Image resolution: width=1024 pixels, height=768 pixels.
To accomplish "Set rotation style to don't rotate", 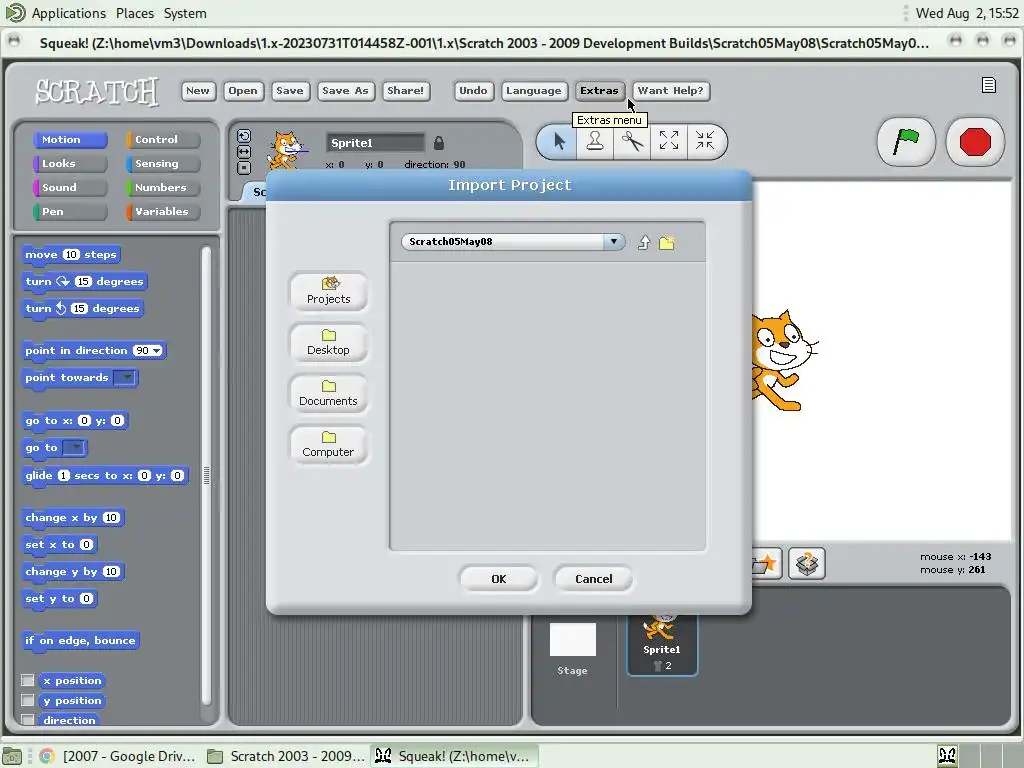I will pyautogui.click(x=244, y=168).
